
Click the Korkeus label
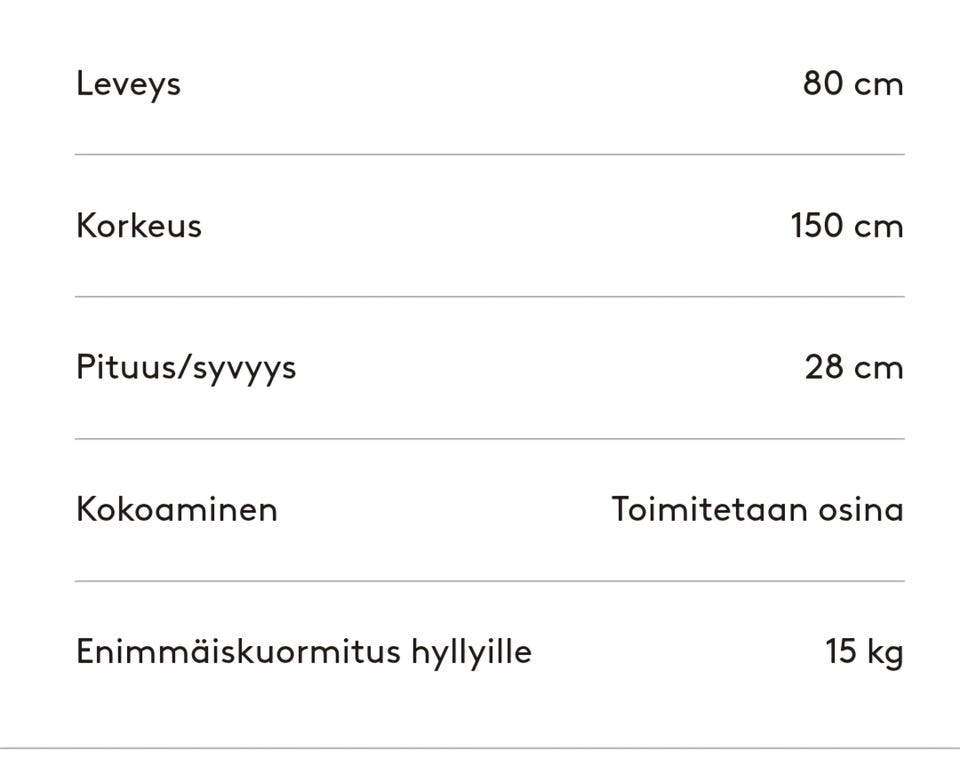point(138,225)
